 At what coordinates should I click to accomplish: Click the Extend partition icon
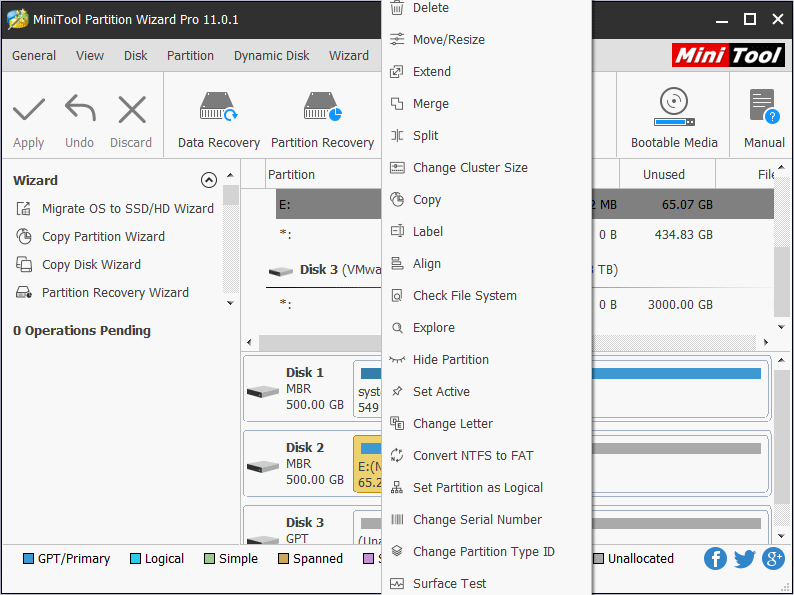pos(397,71)
